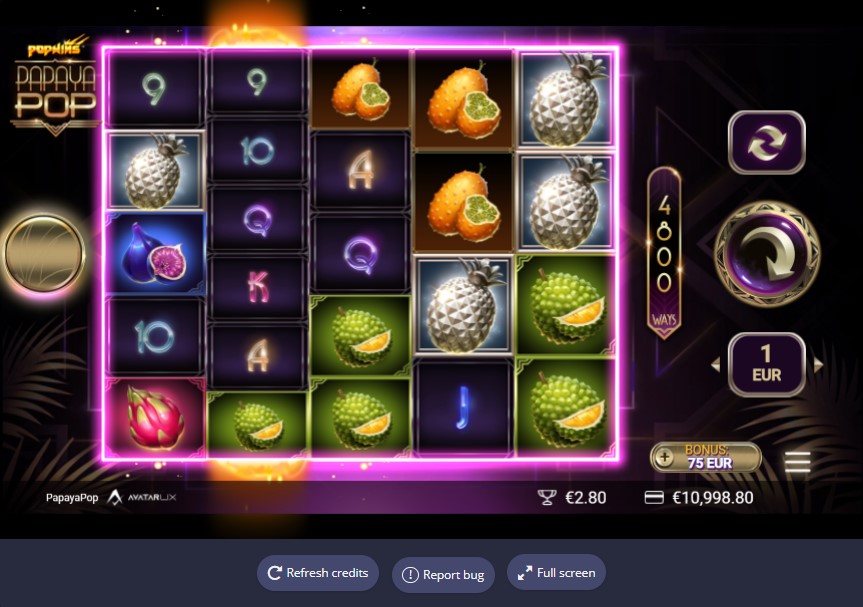Image resolution: width=863 pixels, height=607 pixels.
Task: Click the AvatarUX logo in footer
Action: point(142,497)
